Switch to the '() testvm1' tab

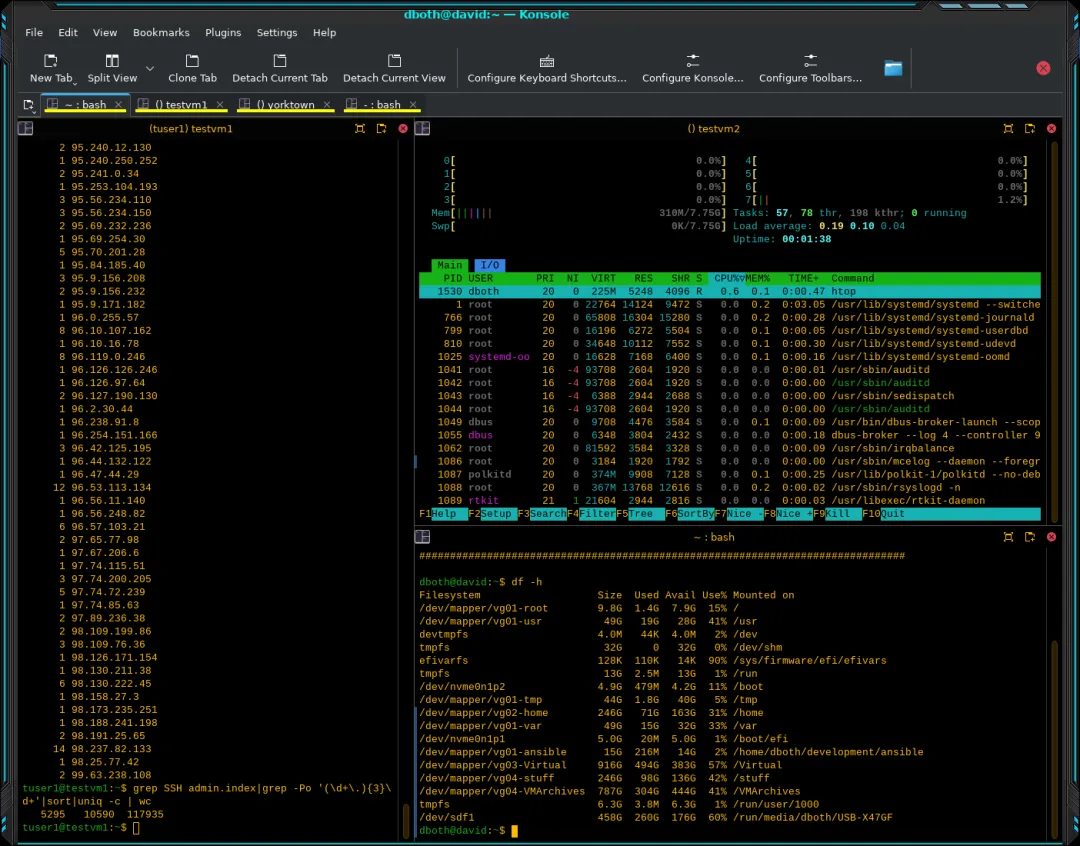coord(180,105)
